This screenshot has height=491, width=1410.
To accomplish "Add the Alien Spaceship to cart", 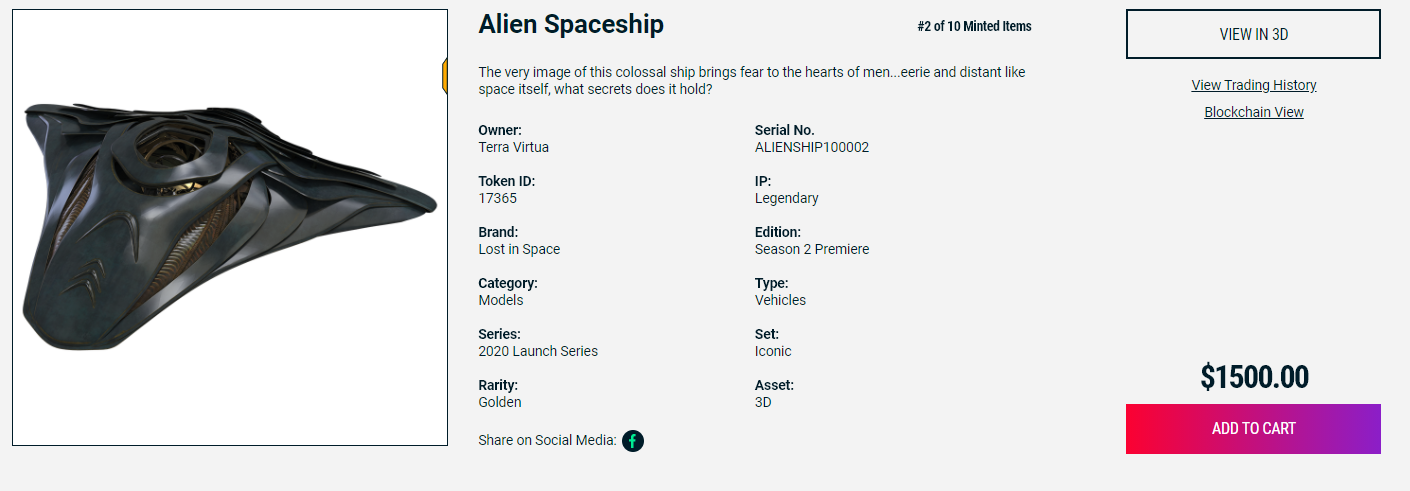I will [x=1253, y=429].
